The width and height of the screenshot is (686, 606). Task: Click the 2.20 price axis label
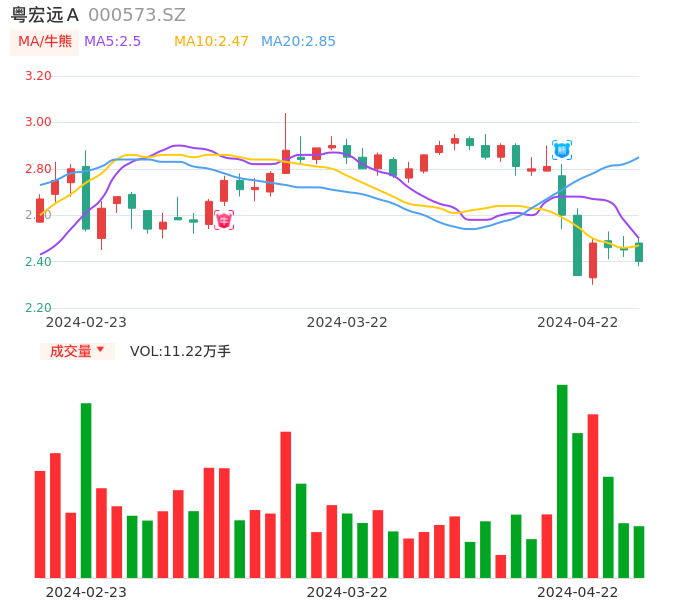[38, 308]
